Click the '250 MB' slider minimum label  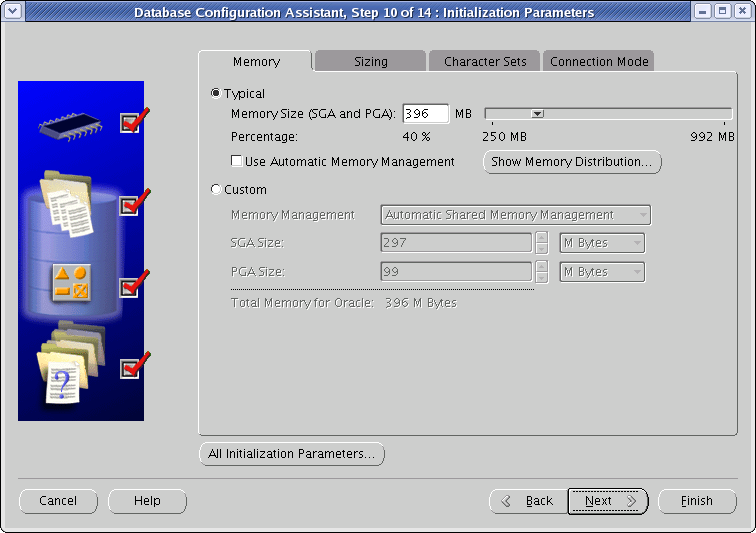(504, 137)
